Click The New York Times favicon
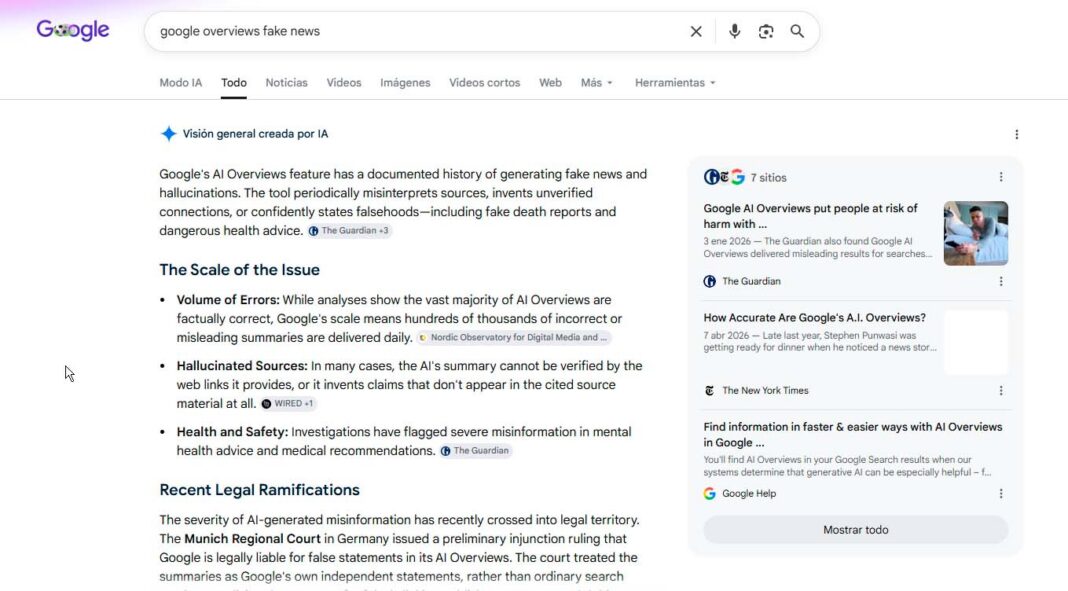This screenshot has width=1068, height=591. 710,391
